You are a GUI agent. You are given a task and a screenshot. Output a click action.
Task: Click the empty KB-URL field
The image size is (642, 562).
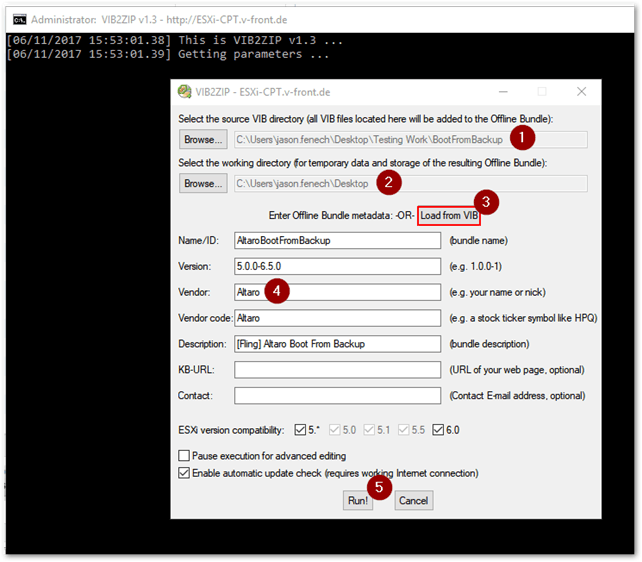[x=337, y=370]
